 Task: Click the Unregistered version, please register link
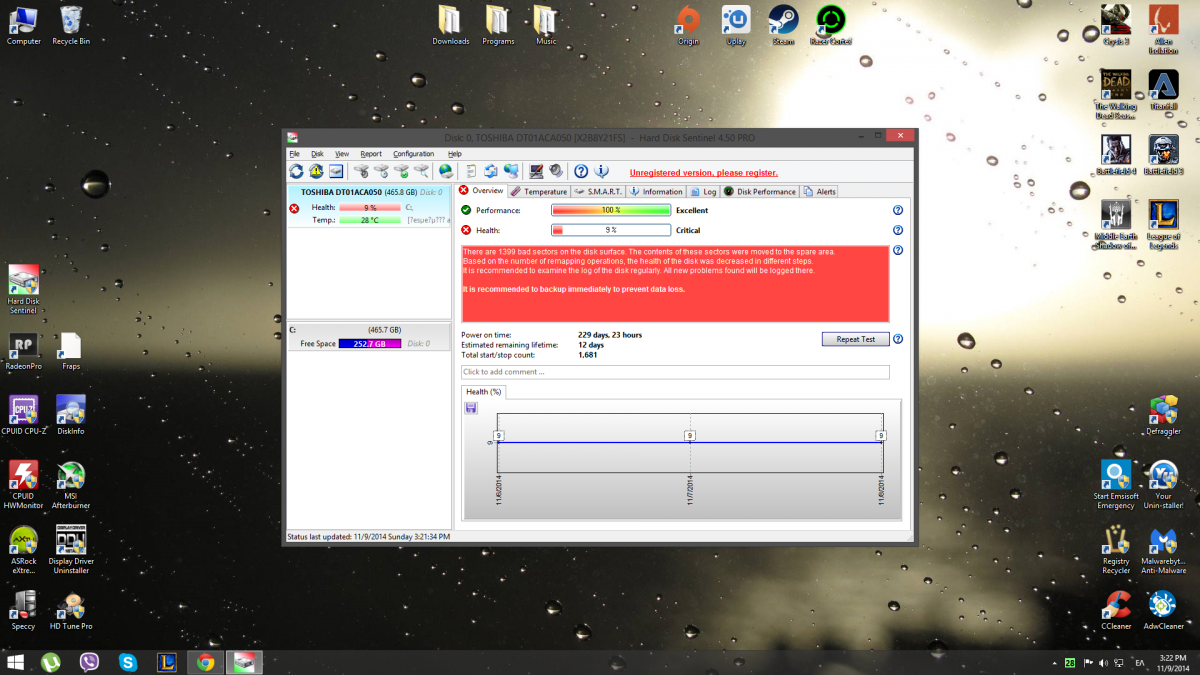tap(703, 172)
